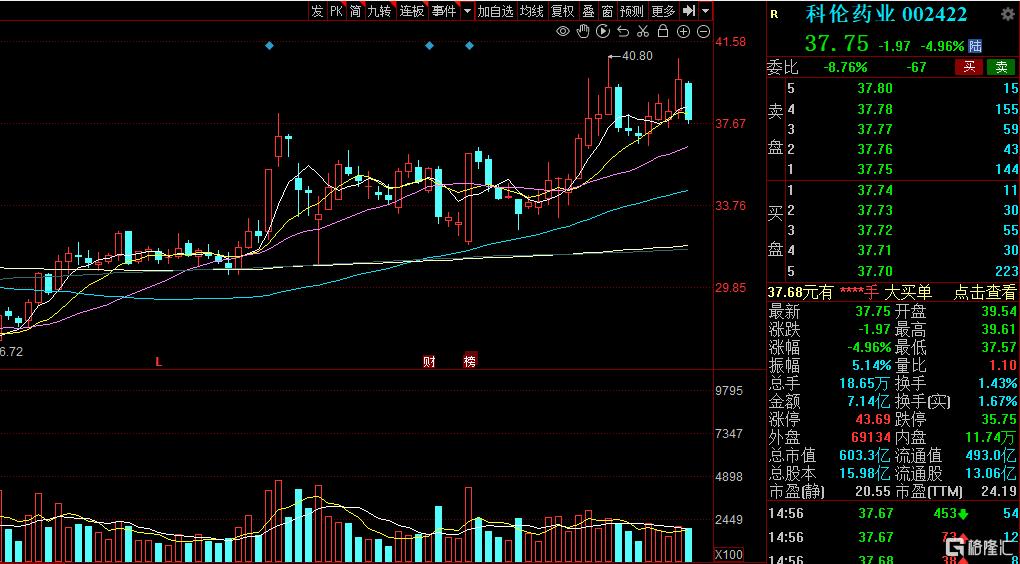Toggle the eye visibility icon above chart

click(563, 31)
